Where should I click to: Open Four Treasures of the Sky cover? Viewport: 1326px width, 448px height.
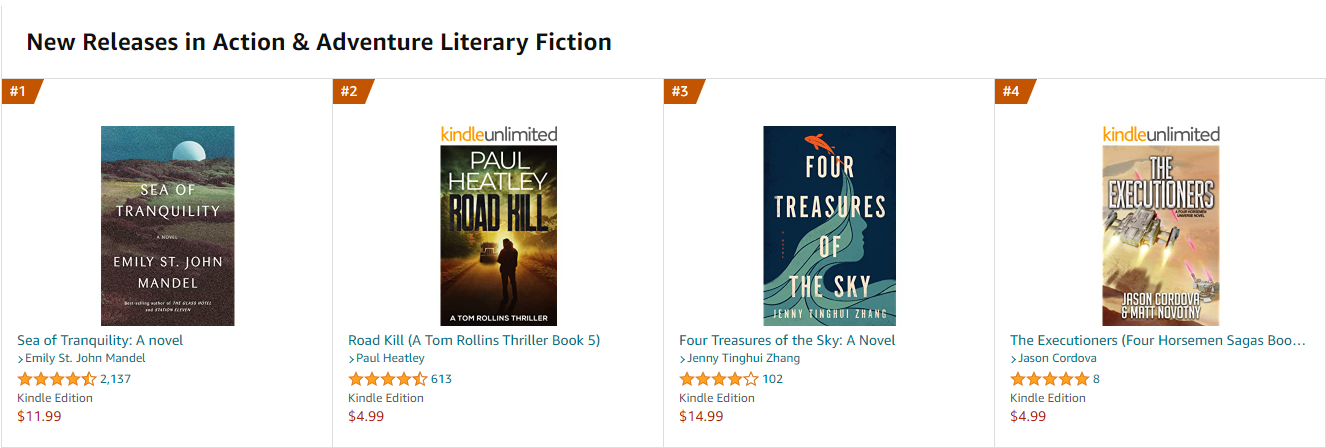tap(829, 225)
